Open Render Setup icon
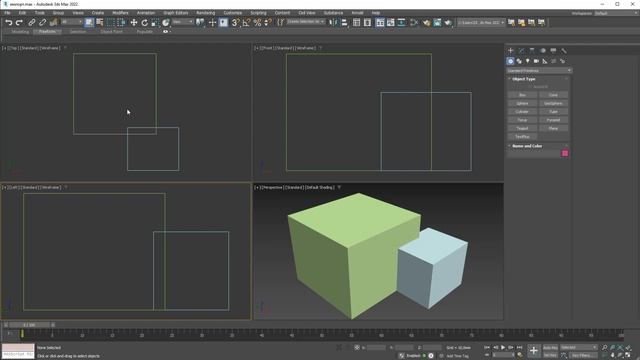The height and width of the screenshot is (360, 640). click(x=427, y=22)
